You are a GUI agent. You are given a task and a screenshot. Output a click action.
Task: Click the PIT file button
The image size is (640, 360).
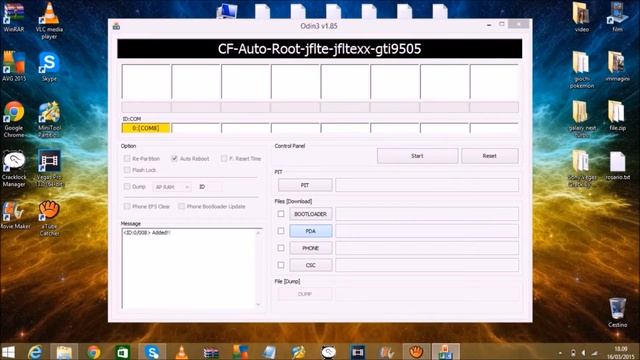click(305, 185)
